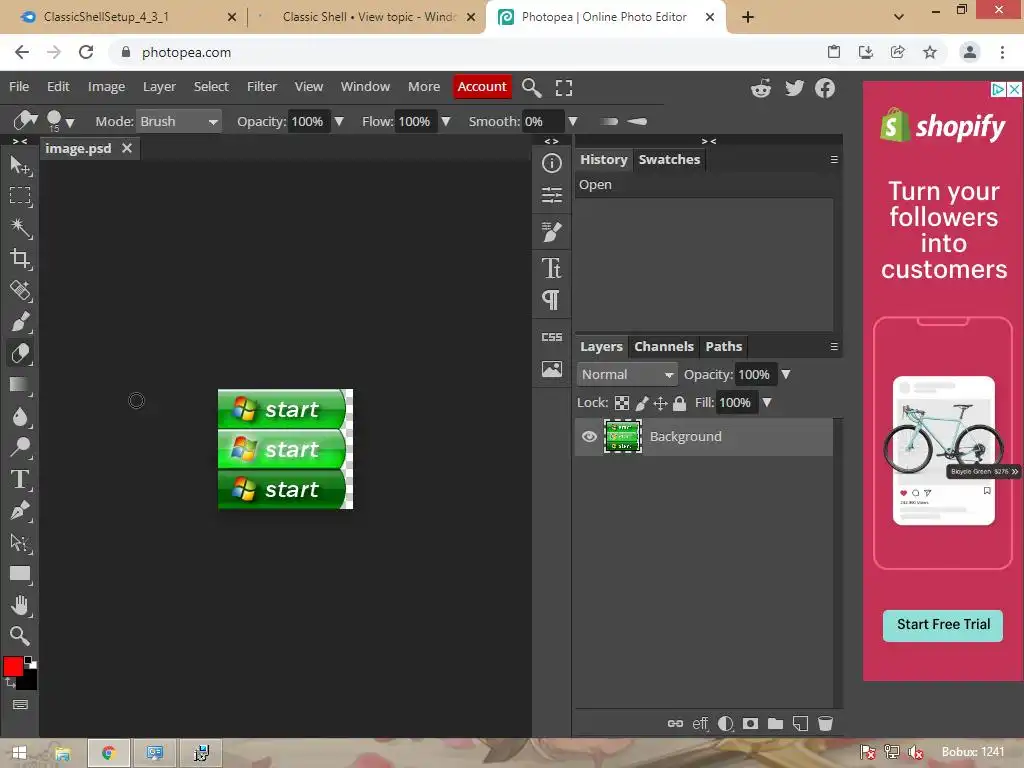Image resolution: width=1024 pixels, height=768 pixels.
Task: Select the Eraser tool
Action: [x=20, y=353]
